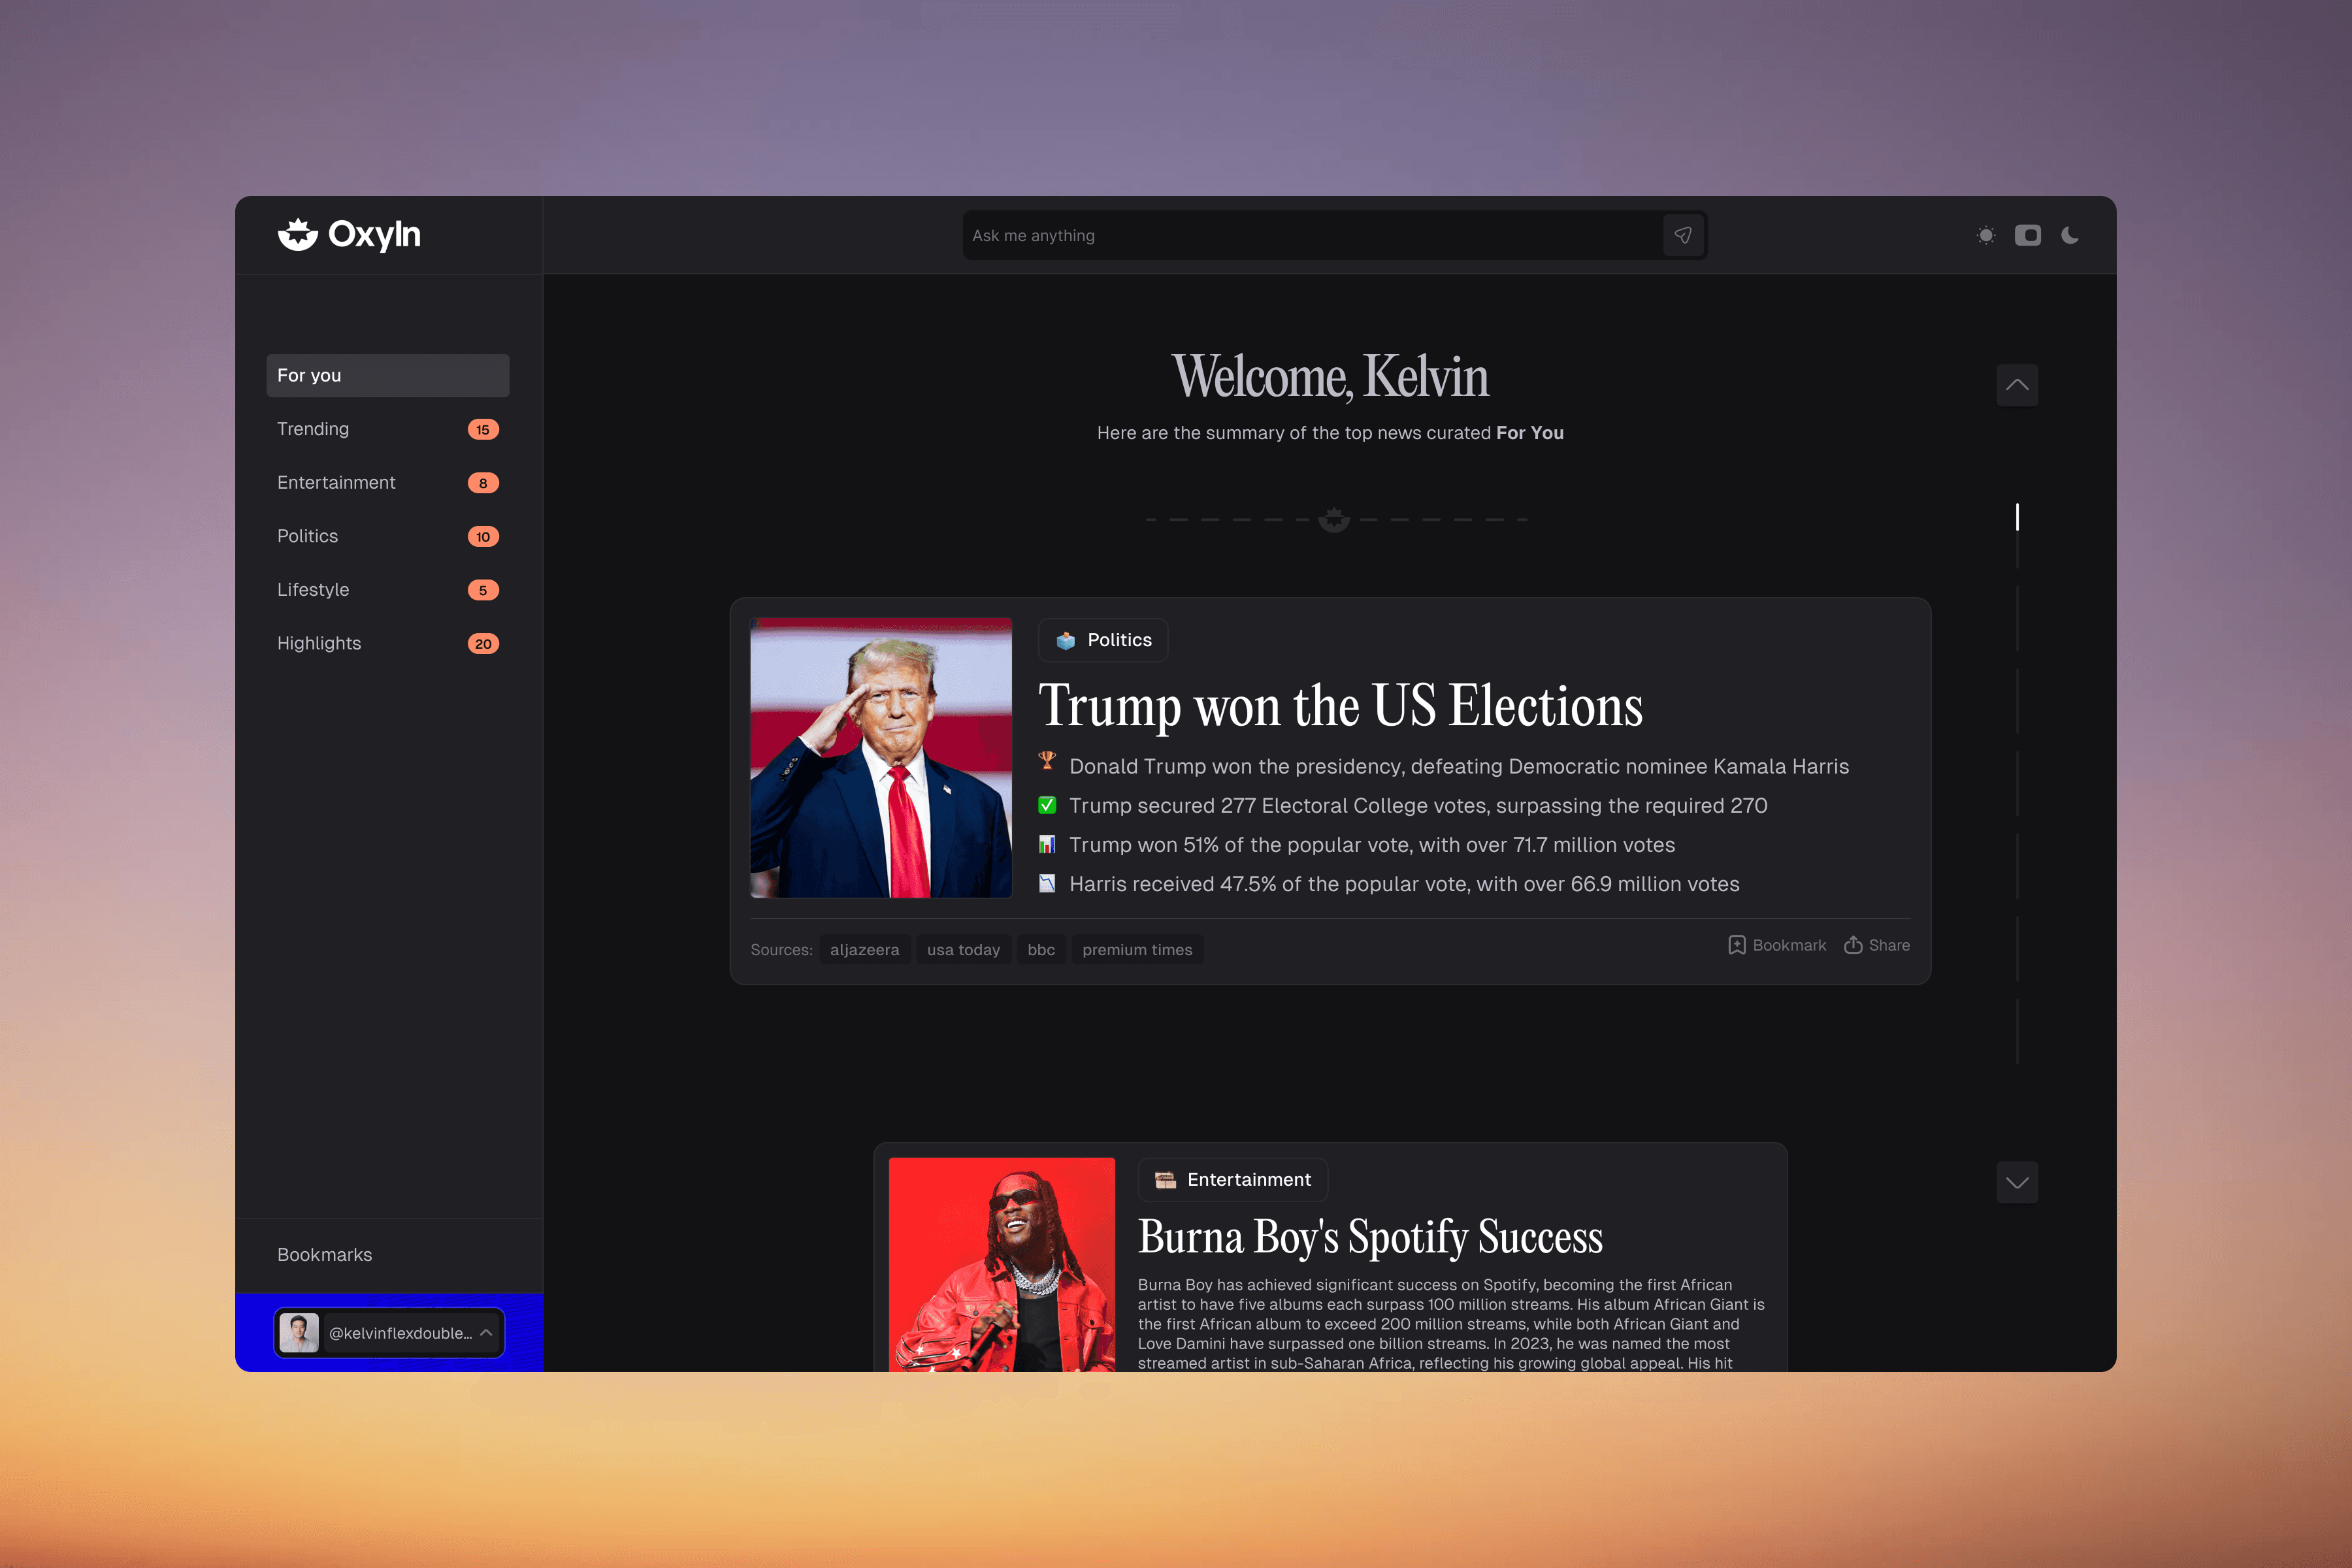Click the Oxyln crown logo icon
The width and height of the screenshot is (2352, 1568).
point(297,235)
